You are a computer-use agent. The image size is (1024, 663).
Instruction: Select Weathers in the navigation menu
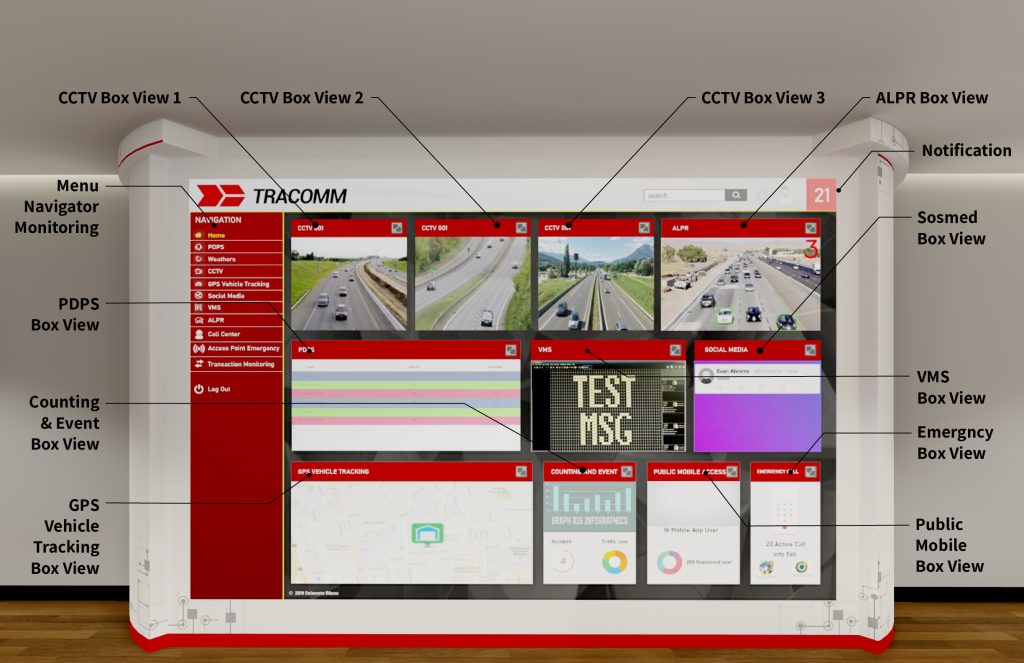(x=222, y=259)
